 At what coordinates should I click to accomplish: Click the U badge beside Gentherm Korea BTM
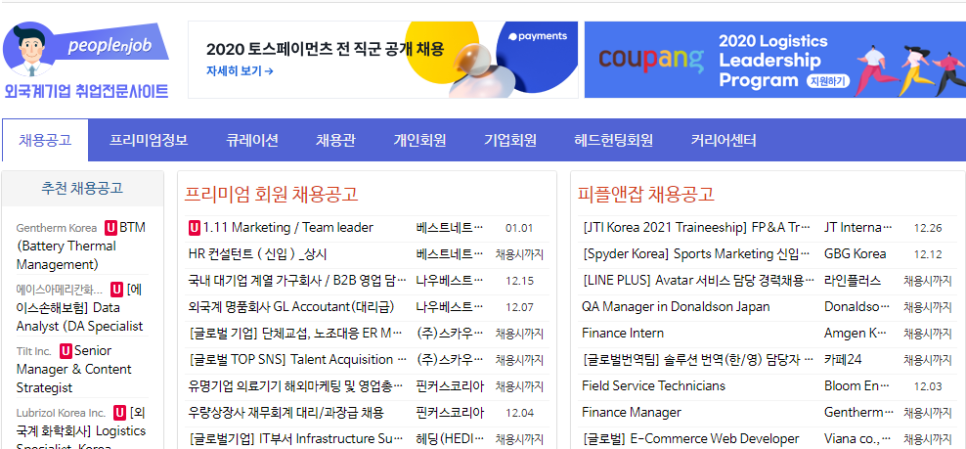click(x=111, y=228)
